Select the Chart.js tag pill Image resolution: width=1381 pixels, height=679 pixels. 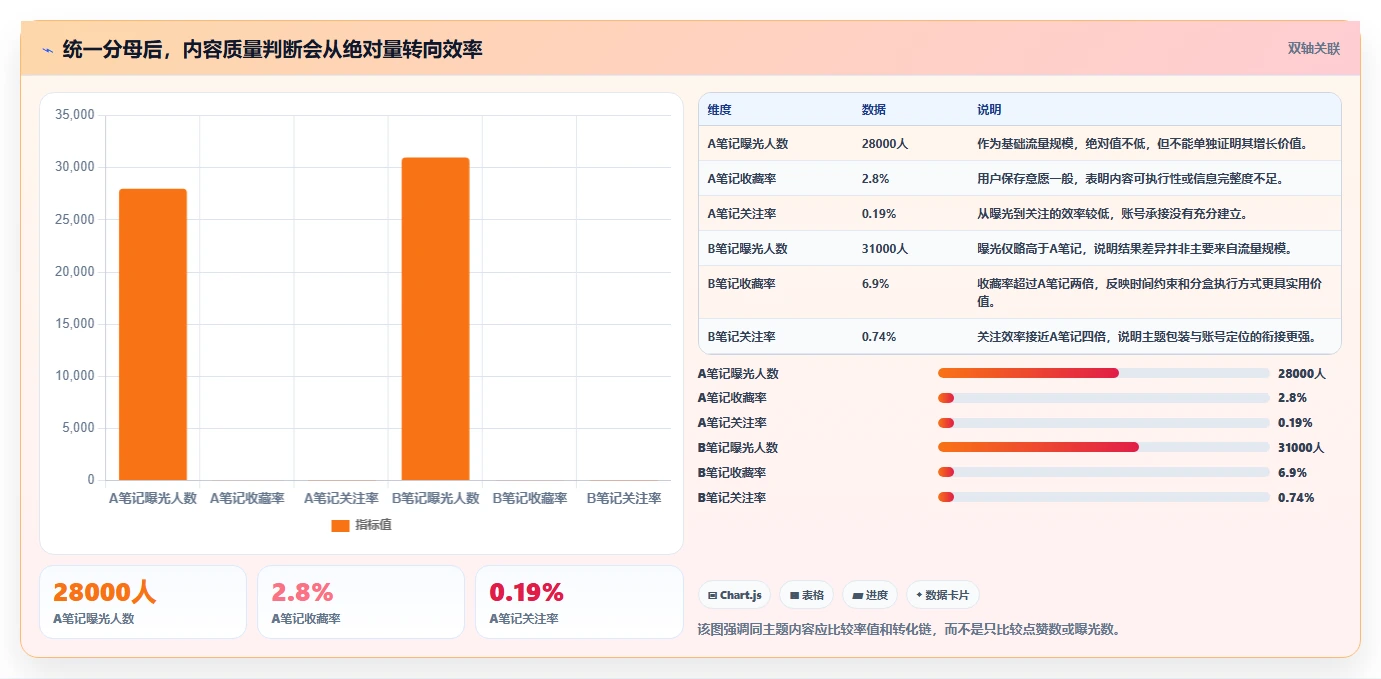734,595
